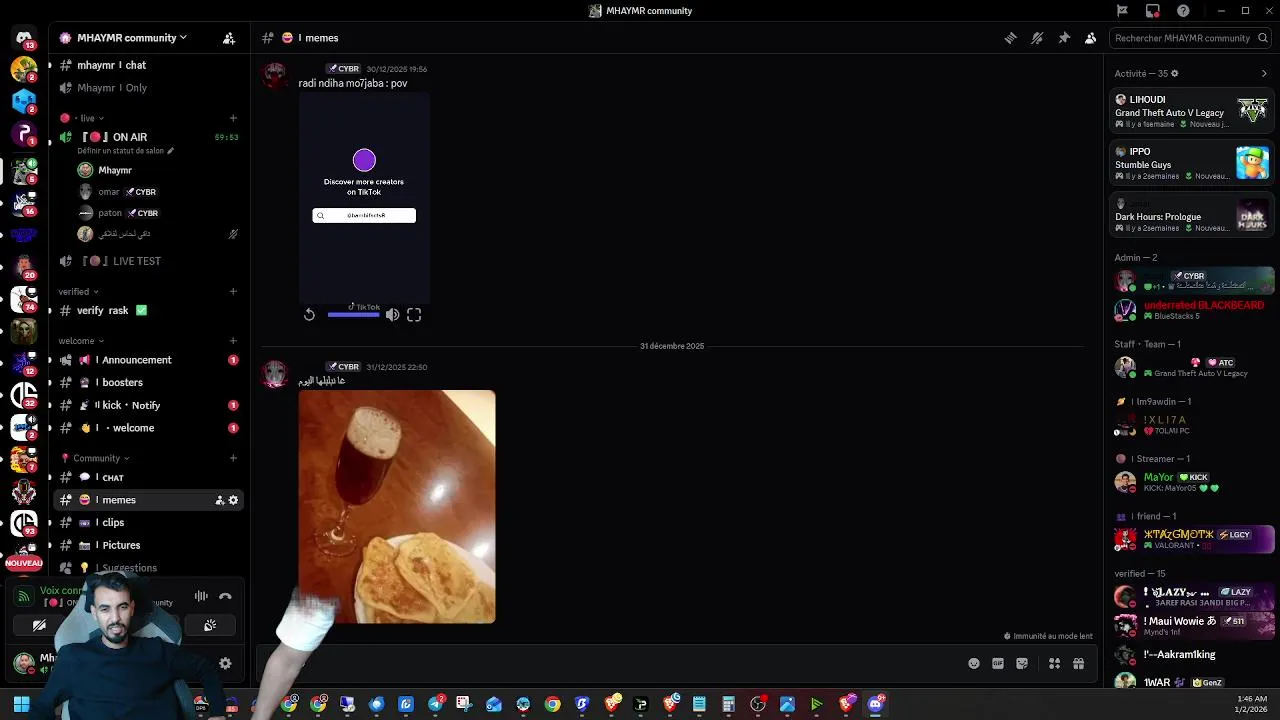Image resolution: width=1280 pixels, height=720 pixels.
Task: Click the TikTok video search field
Action: click(364, 215)
